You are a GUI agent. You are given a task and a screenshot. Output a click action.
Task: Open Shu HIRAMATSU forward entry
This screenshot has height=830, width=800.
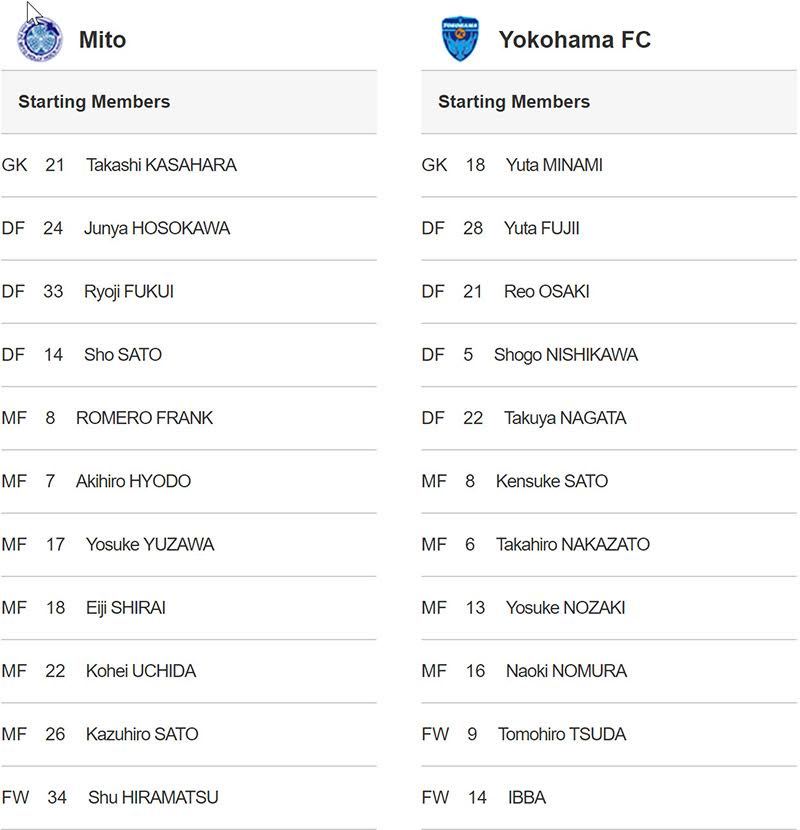pyautogui.click(x=153, y=797)
